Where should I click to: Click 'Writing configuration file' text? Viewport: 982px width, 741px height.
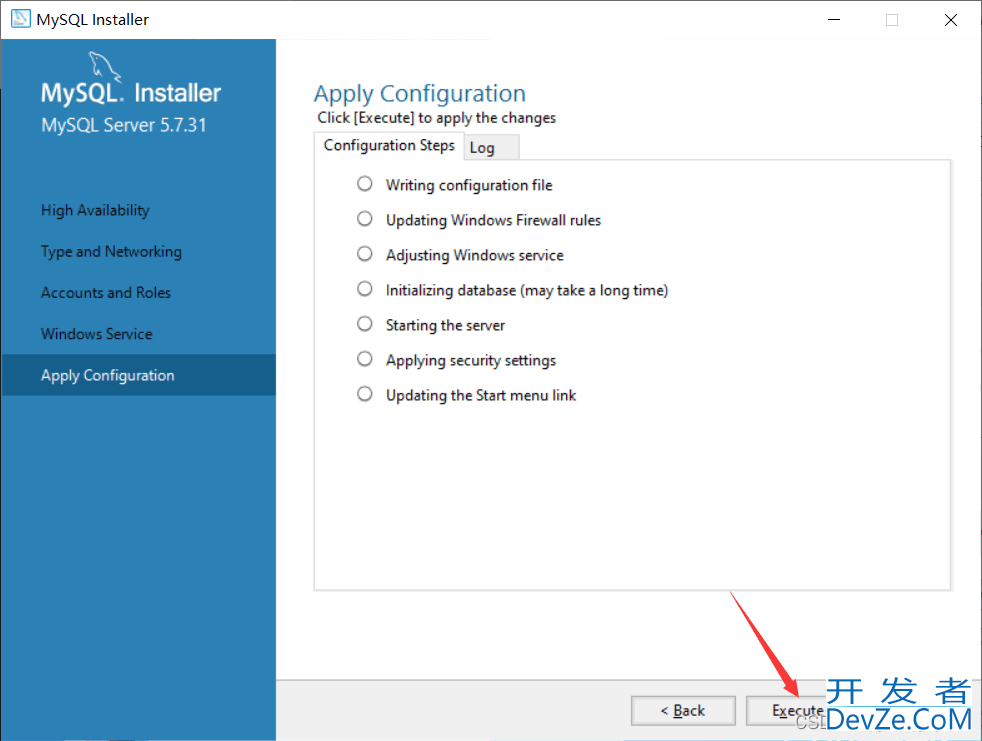pos(469,185)
